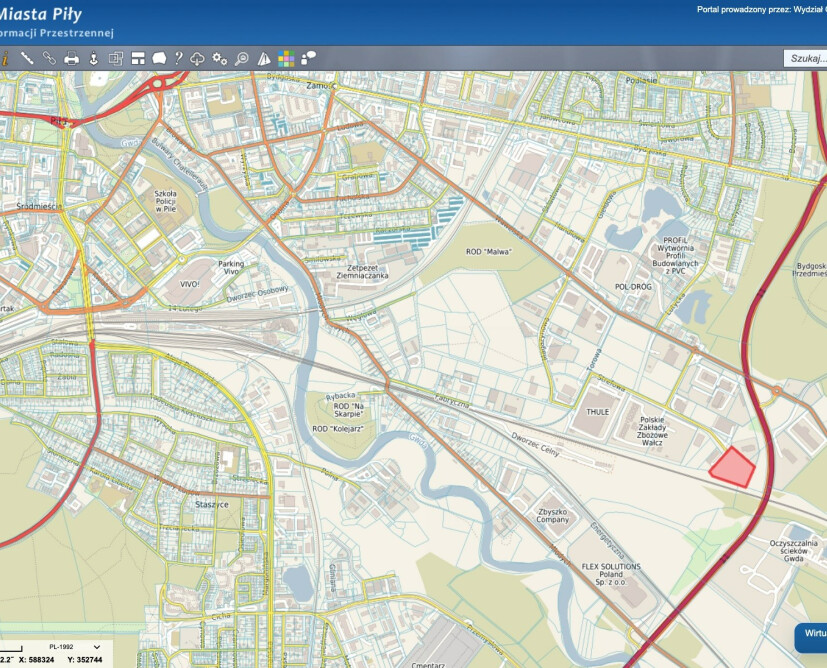Click the info 'i' identify tool
This screenshot has height=668, width=827.
[x=4, y=58]
